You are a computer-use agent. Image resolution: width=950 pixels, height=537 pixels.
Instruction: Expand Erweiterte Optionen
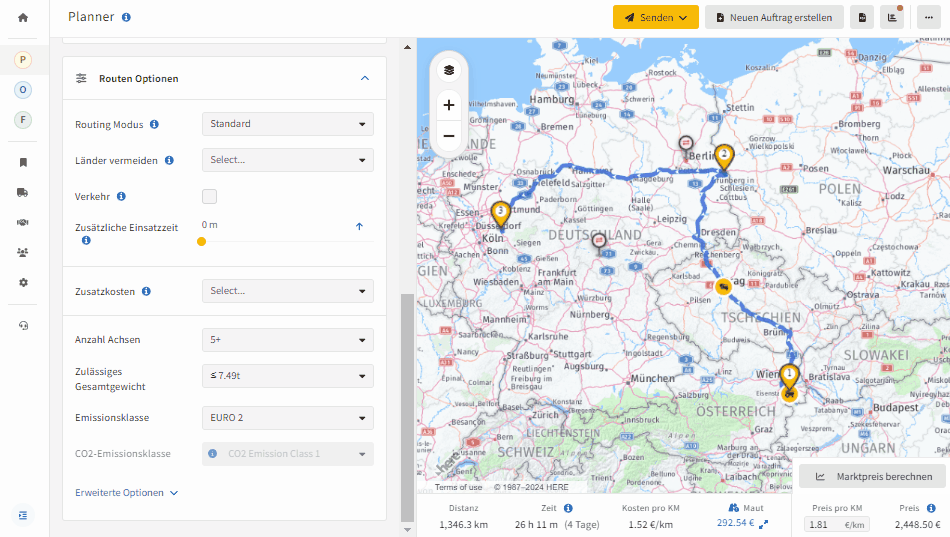click(126, 493)
